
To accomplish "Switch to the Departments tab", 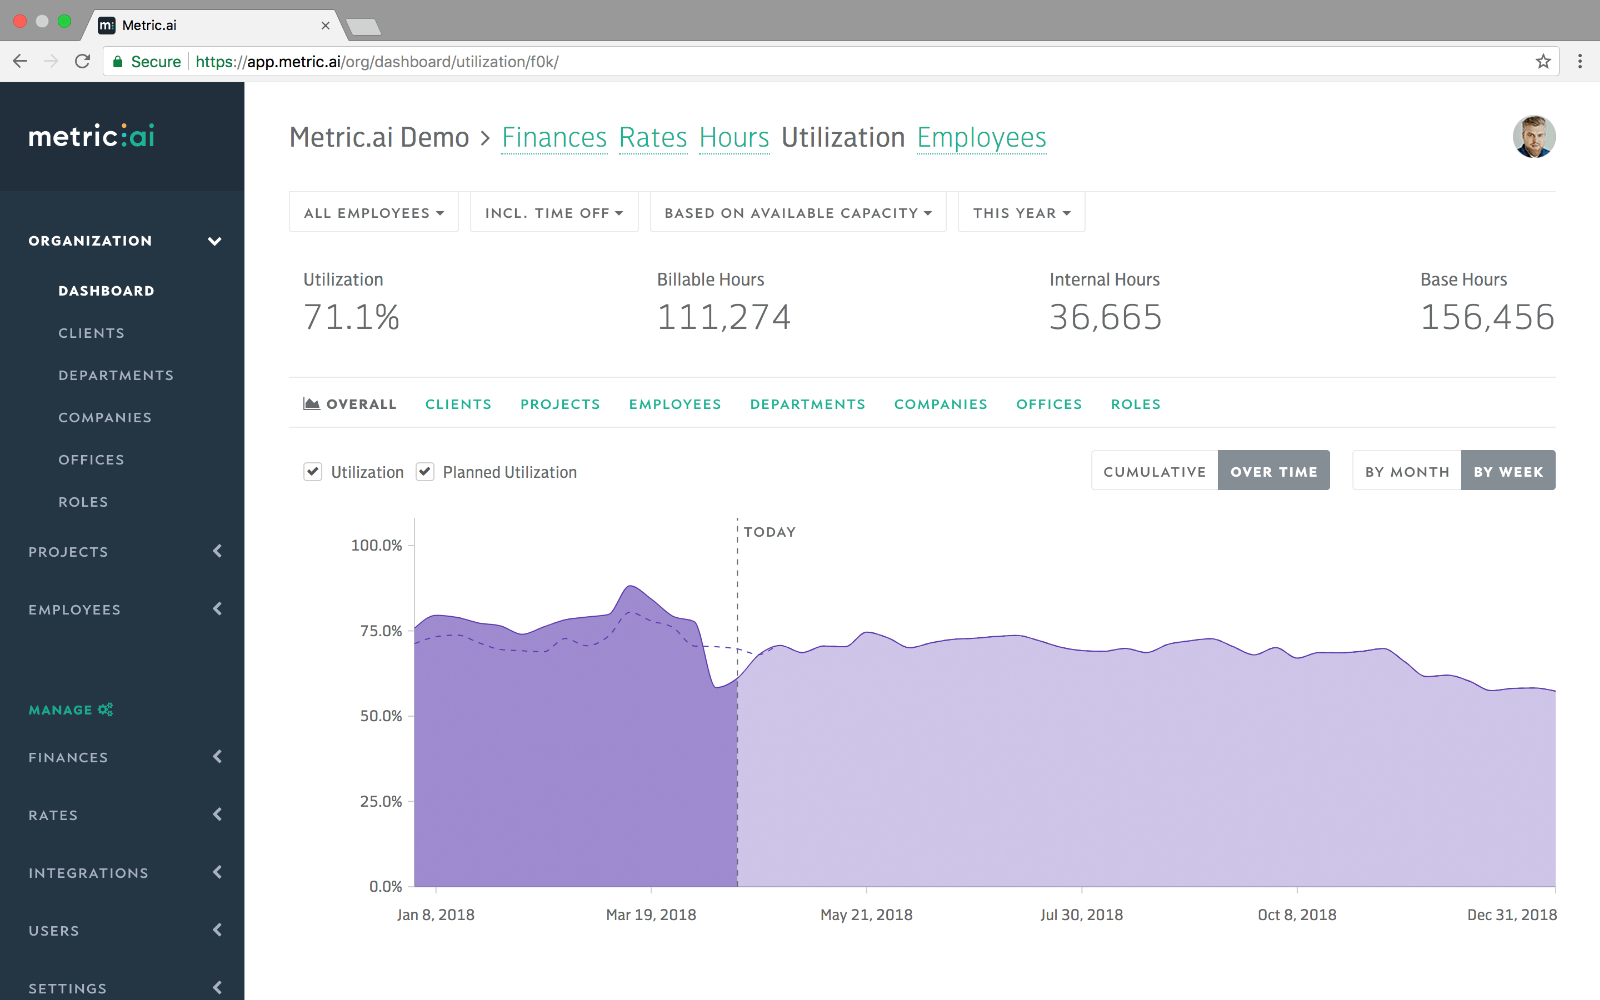I will point(808,404).
